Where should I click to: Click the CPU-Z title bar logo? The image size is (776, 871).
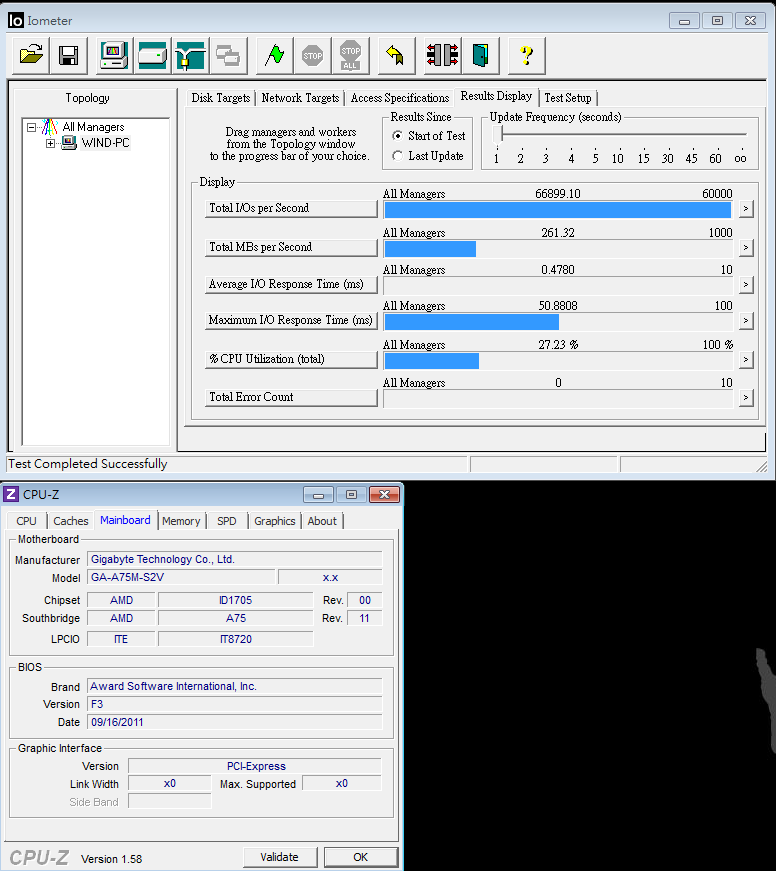pyautogui.click(x=11, y=494)
